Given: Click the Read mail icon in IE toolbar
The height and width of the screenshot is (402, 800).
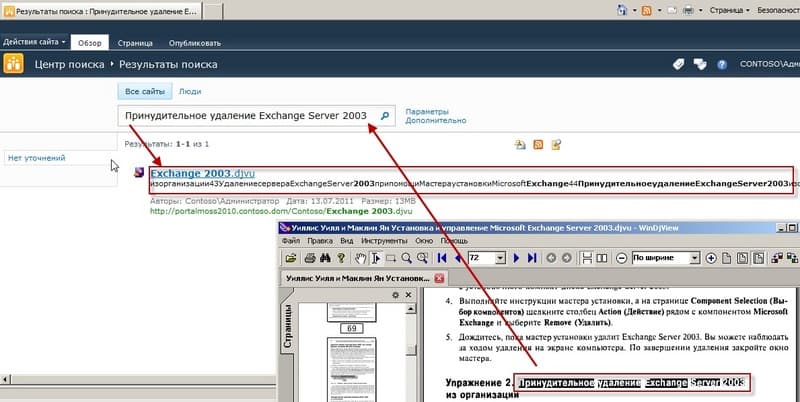Looking at the screenshot, I should pos(672,10).
